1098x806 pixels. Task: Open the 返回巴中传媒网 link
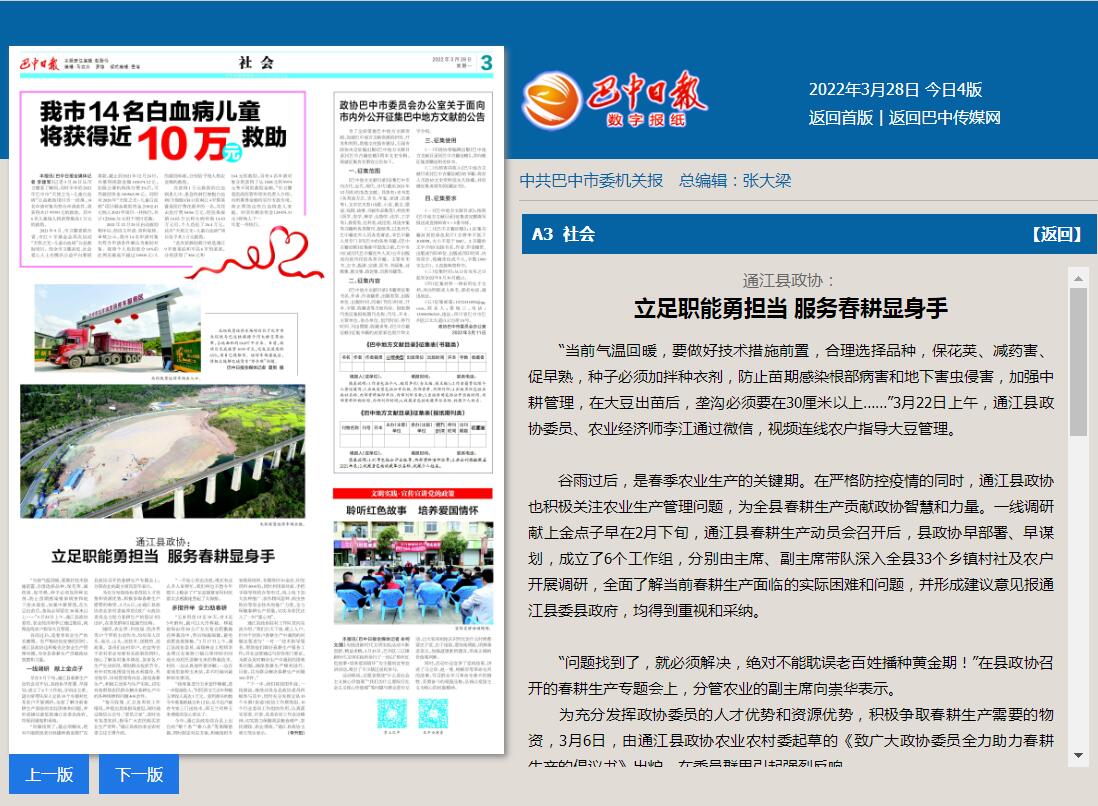pos(944,118)
